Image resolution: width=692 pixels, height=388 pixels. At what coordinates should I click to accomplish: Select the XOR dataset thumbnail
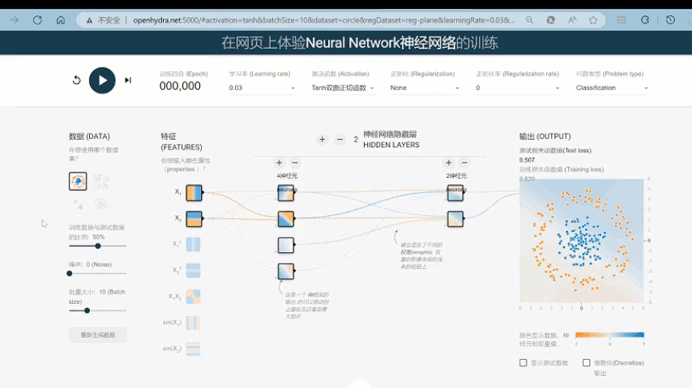click(x=102, y=181)
